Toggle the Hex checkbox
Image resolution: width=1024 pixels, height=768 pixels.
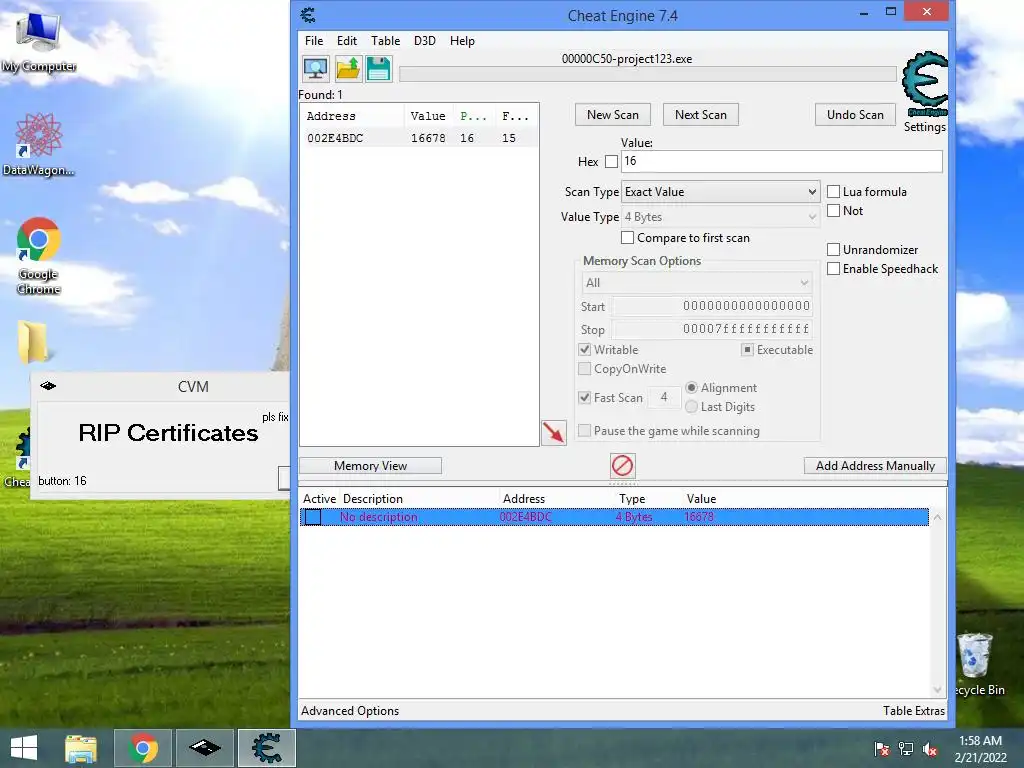(x=611, y=161)
